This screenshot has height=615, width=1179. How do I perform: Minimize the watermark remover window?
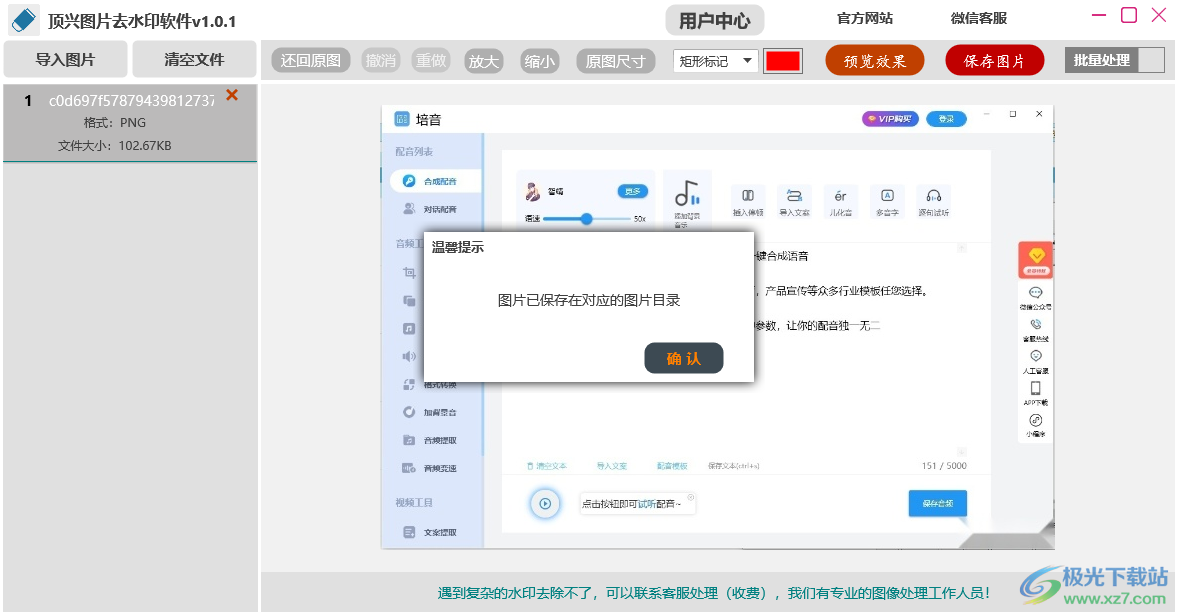(1099, 15)
